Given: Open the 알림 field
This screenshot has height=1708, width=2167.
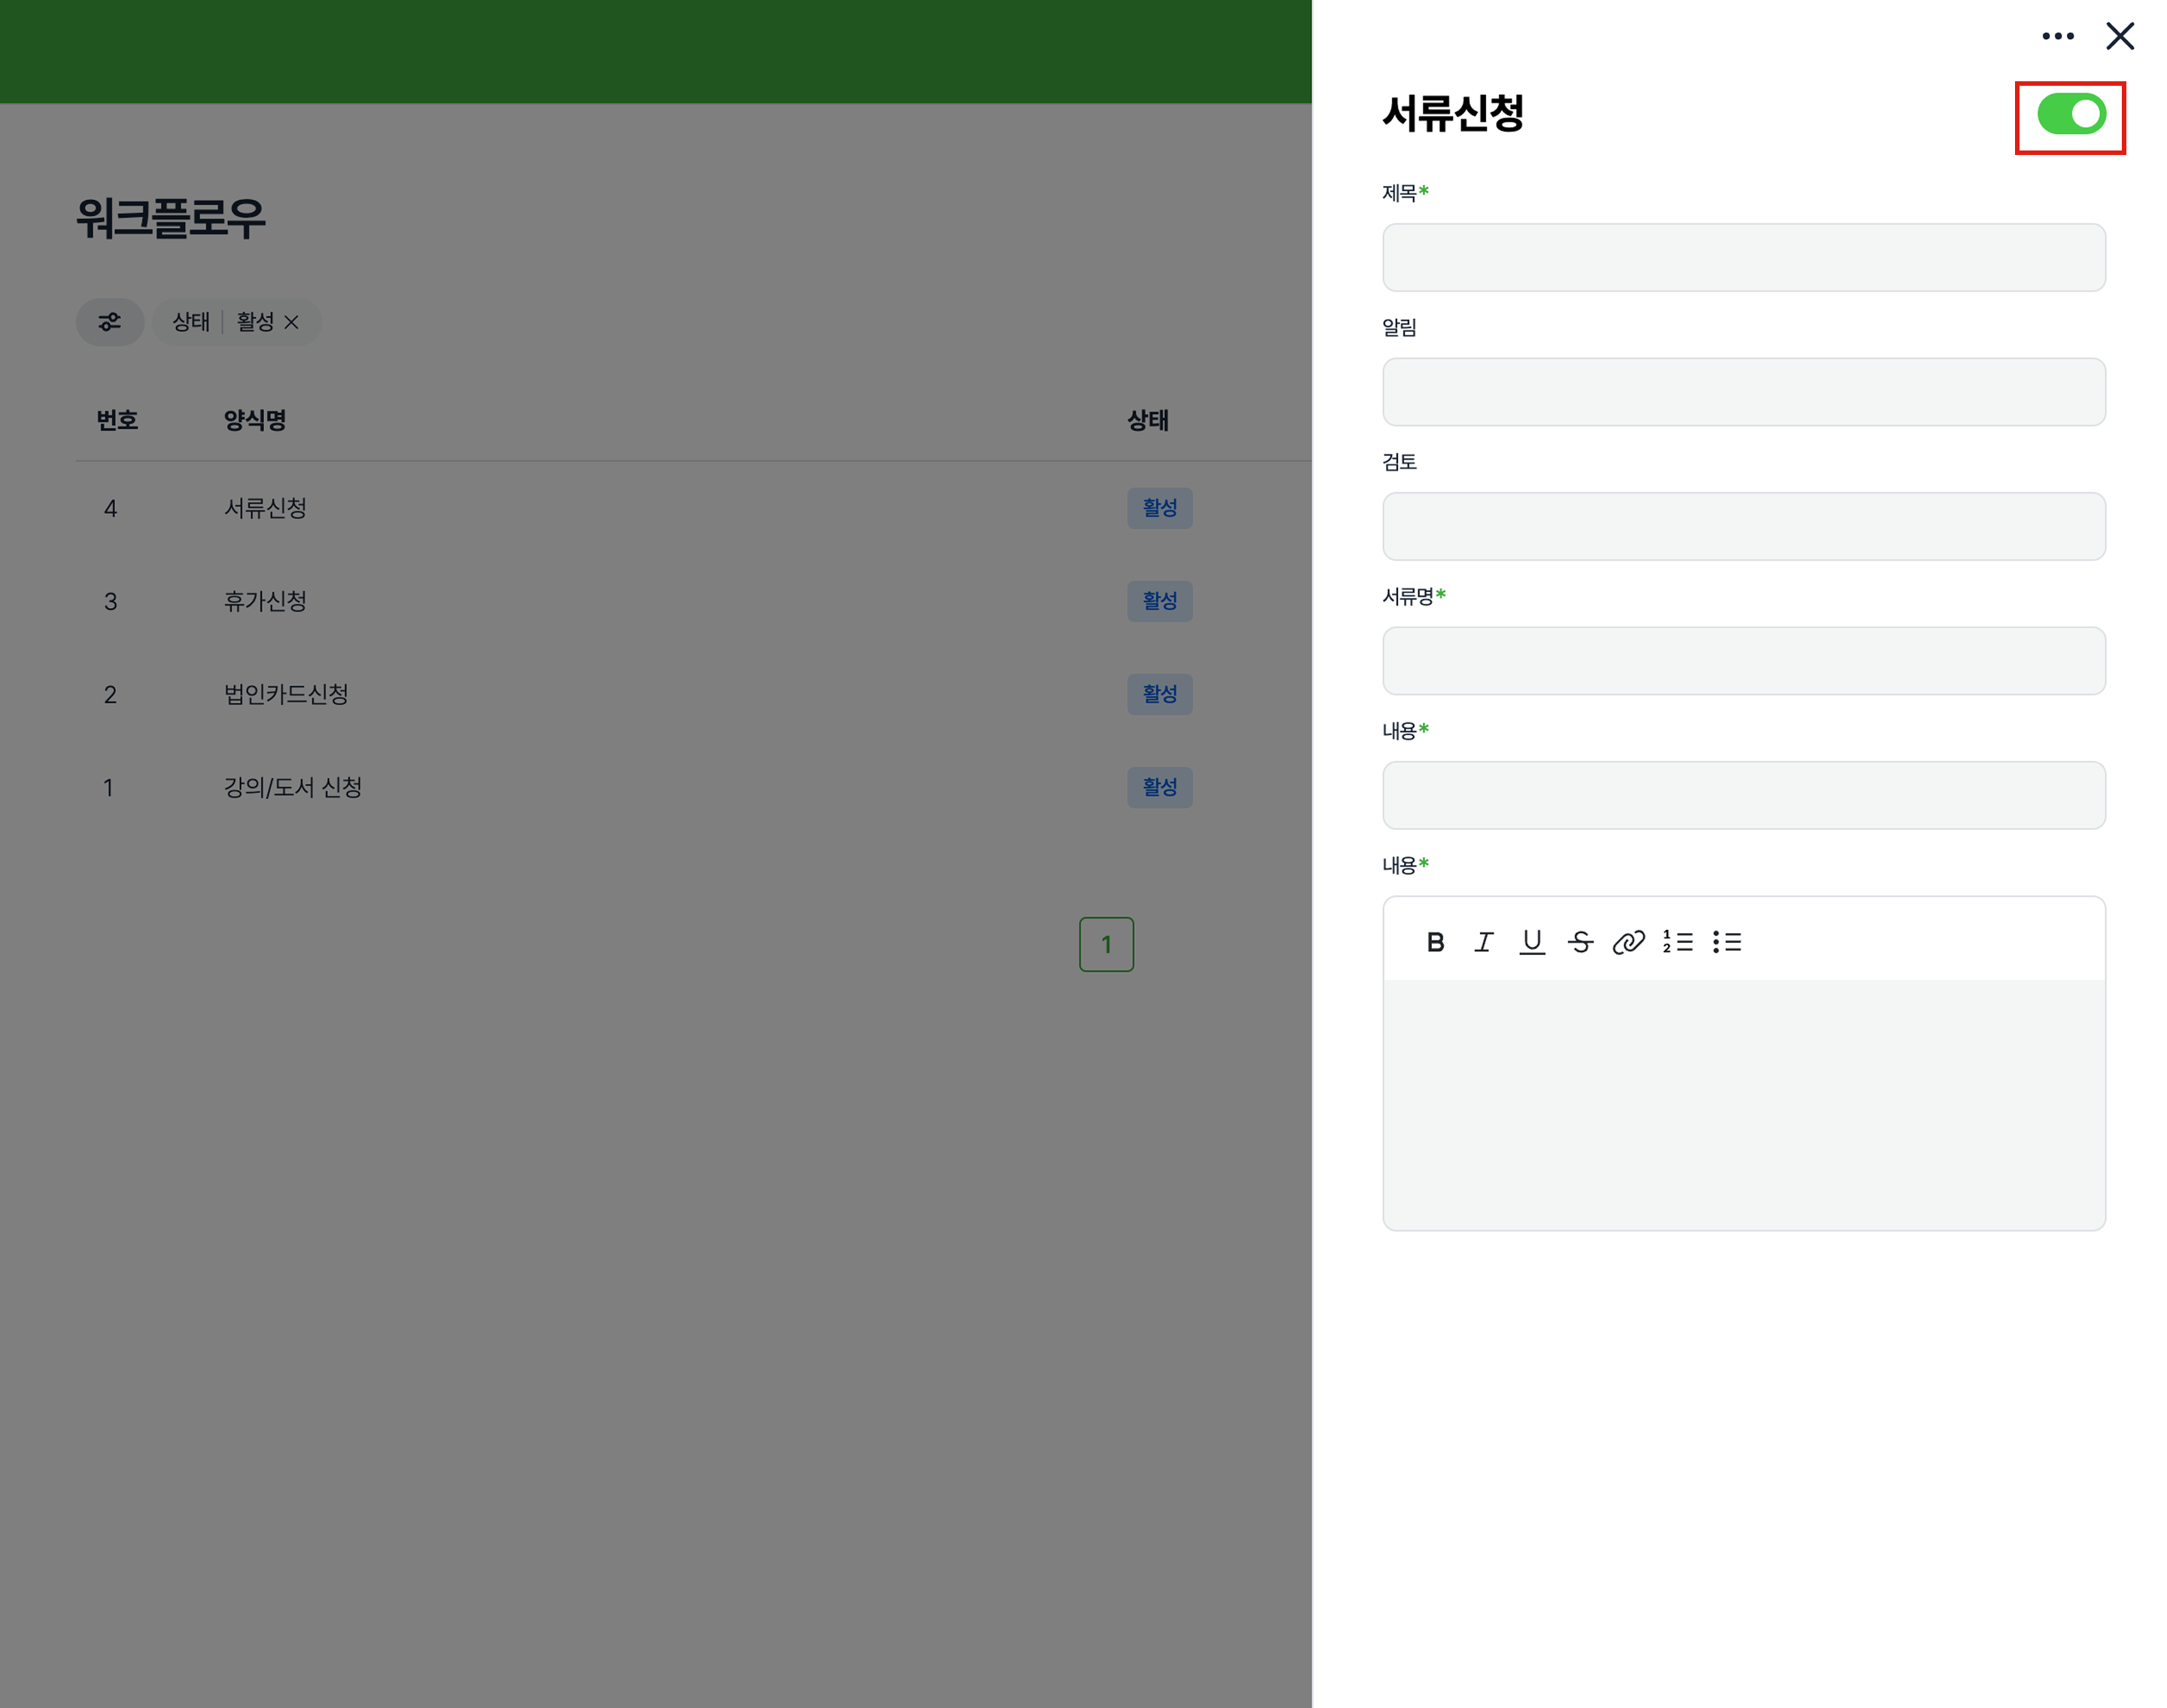Looking at the screenshot, I should (x=1743, y=392).
